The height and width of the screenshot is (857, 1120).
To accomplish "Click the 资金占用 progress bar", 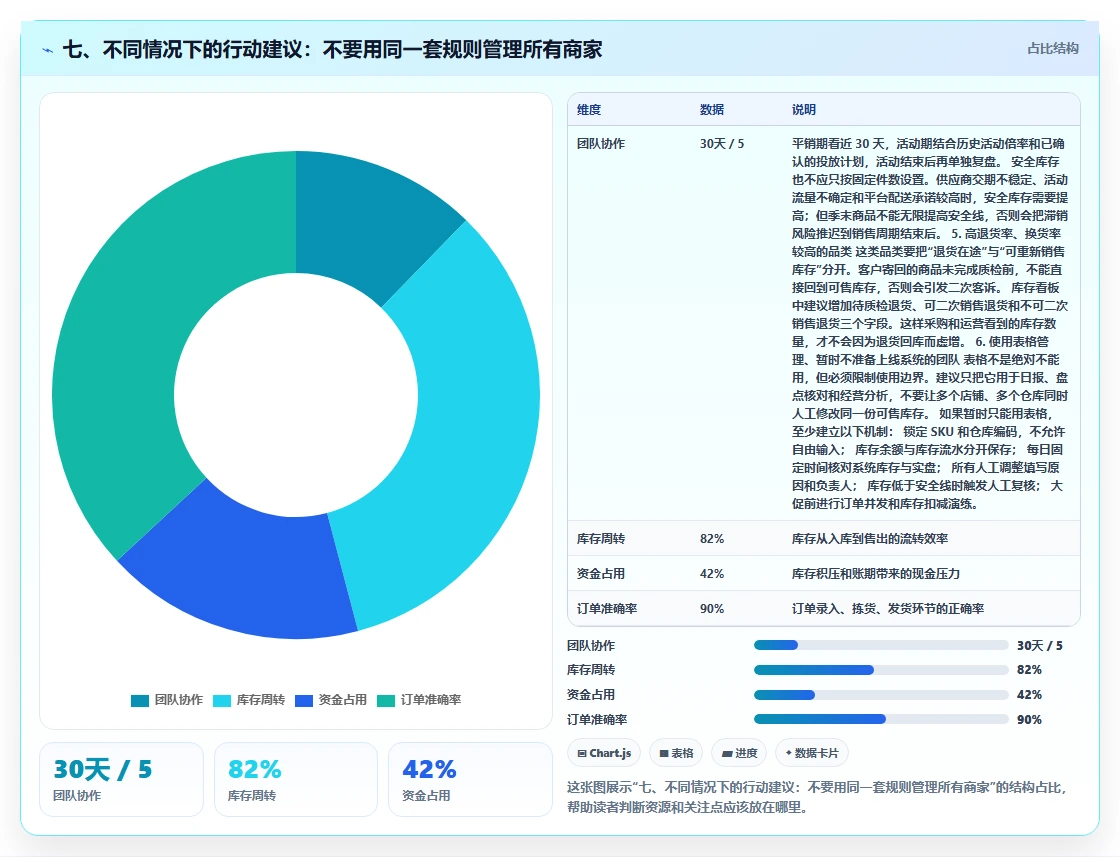I will pyautogui.click(x=881, y=695).
